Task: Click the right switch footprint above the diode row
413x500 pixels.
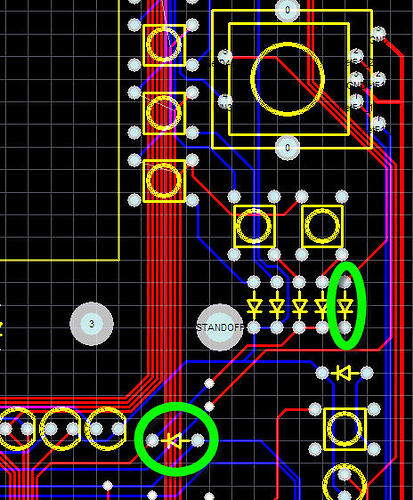Action: pos(322,226)
